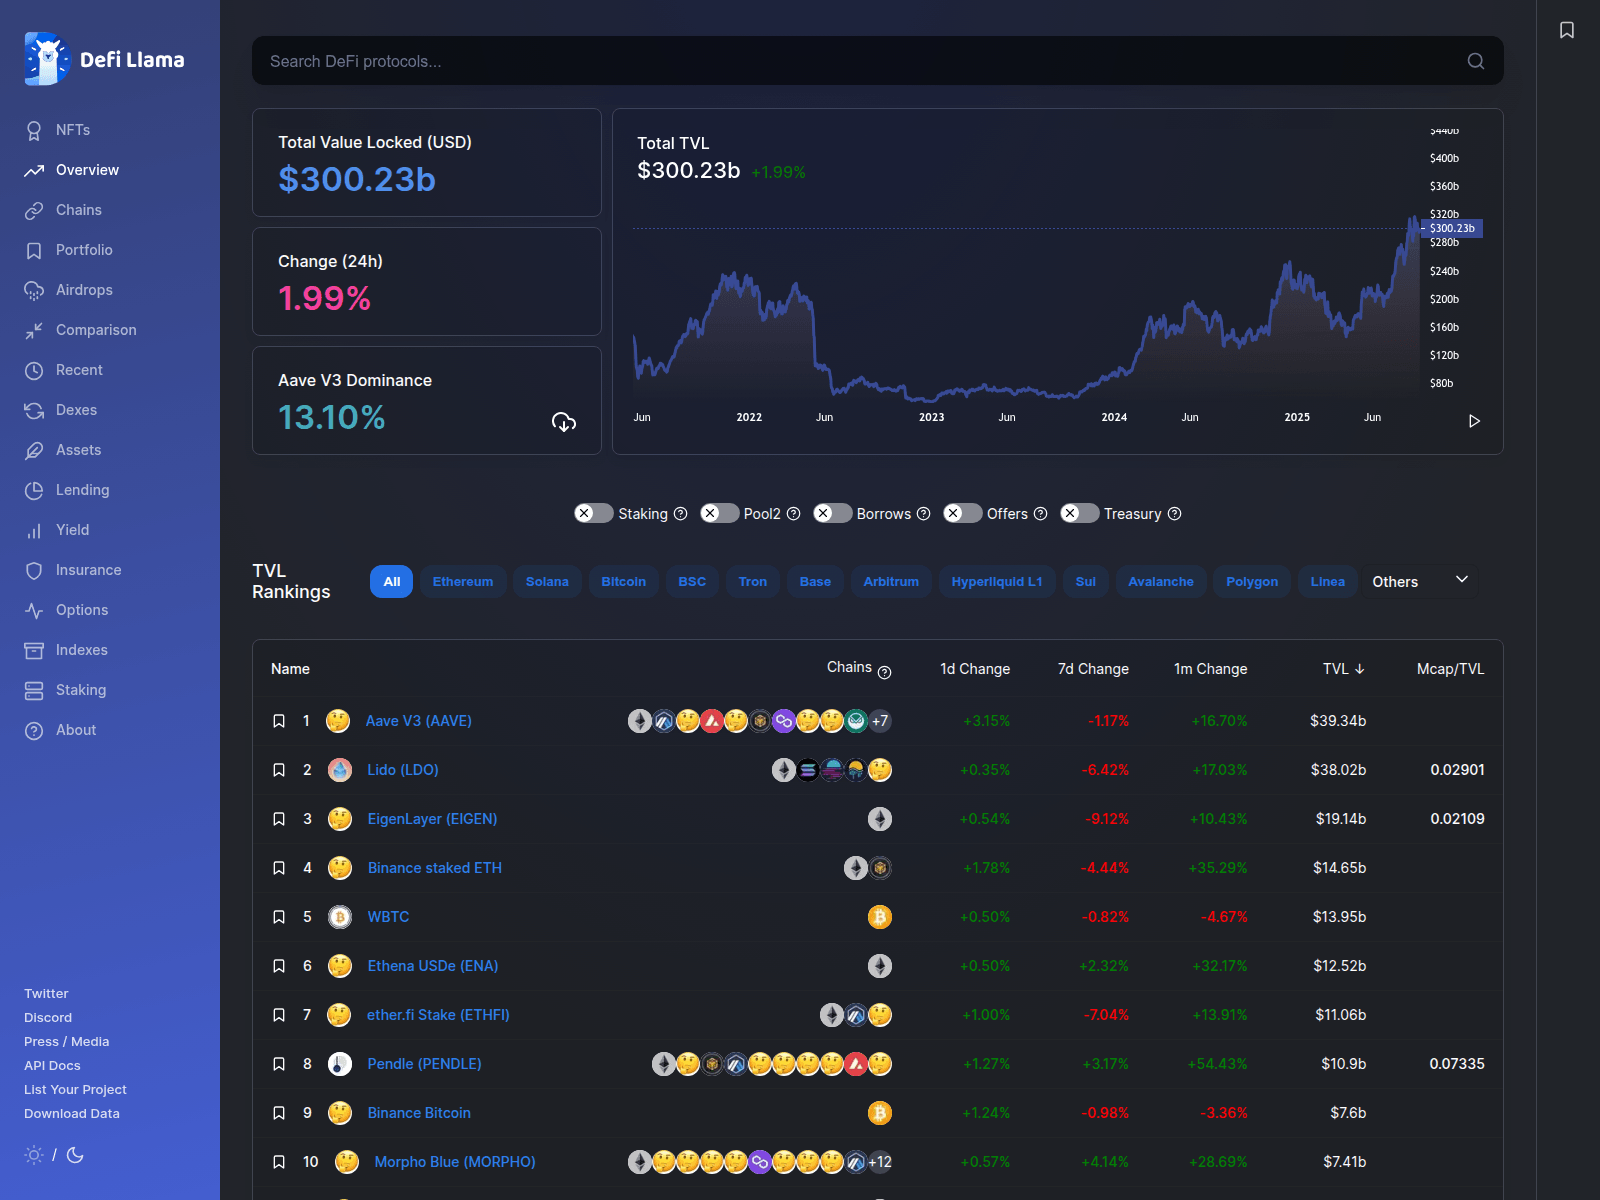Image resolution: width=1600 pixels, height=1200 pixels.
Task: Sort by Mcap/TVL column
Action: (x=1450, y=669)
